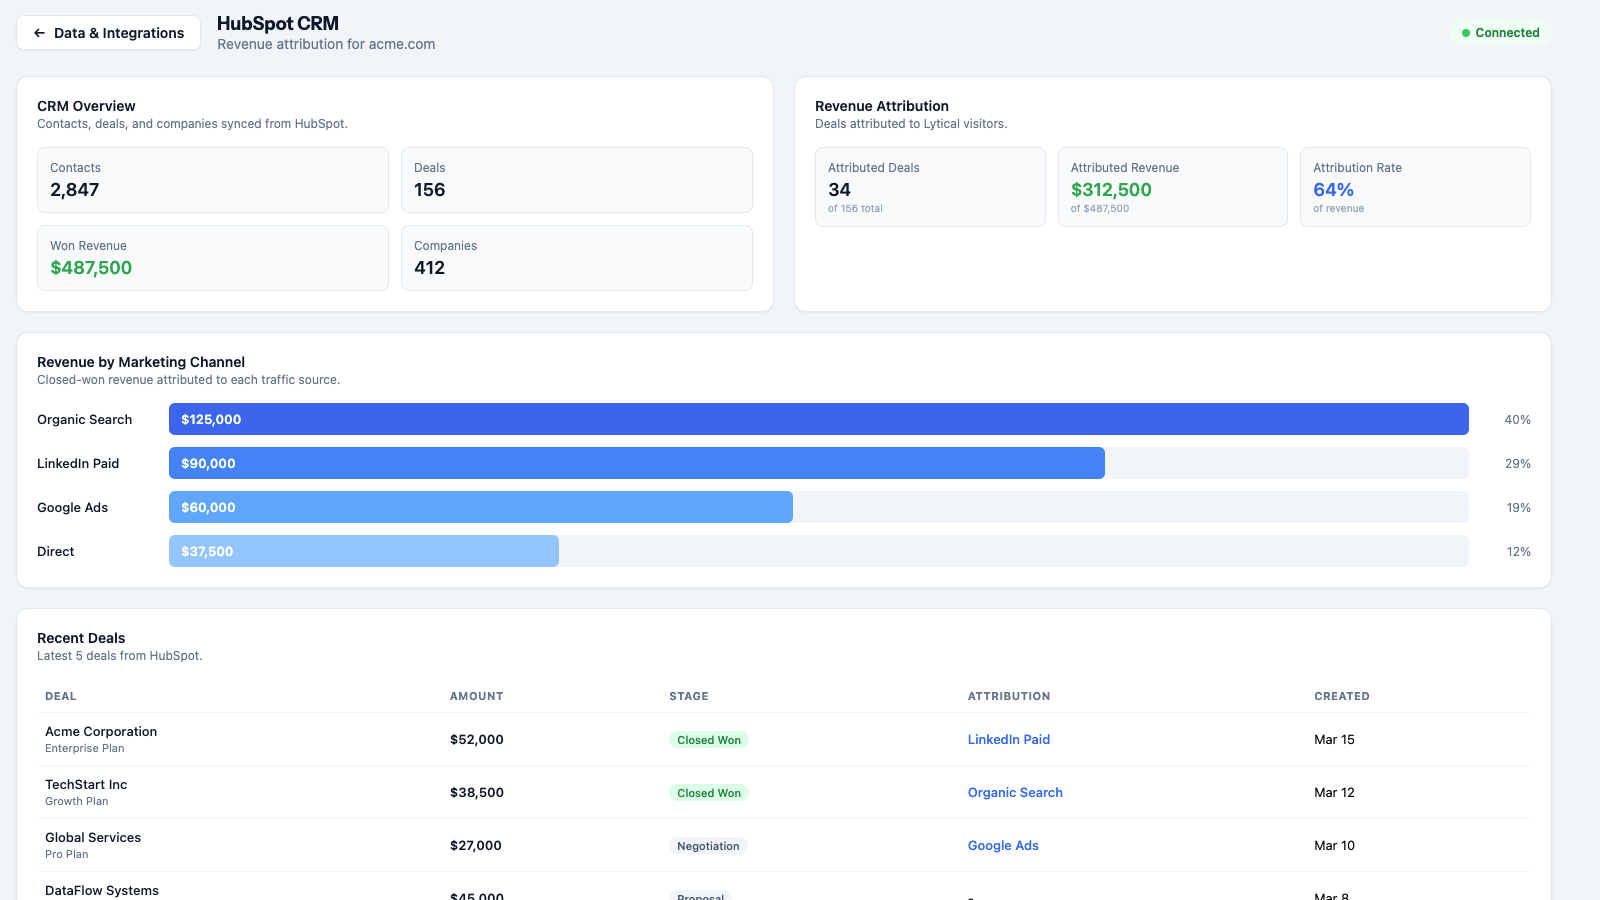Click the back arrow icon

pyautogui.click(x=39, y=33)
